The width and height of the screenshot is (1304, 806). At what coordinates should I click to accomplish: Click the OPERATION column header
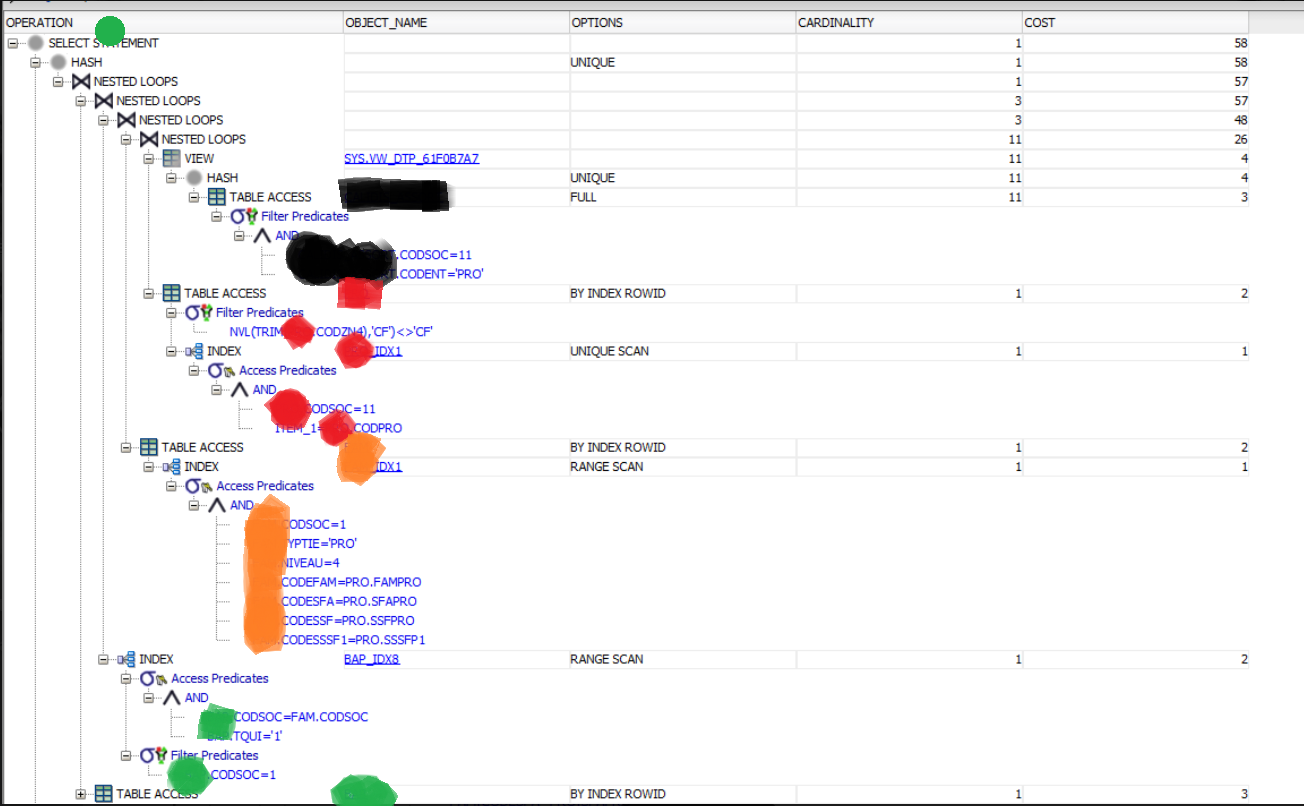172,22
